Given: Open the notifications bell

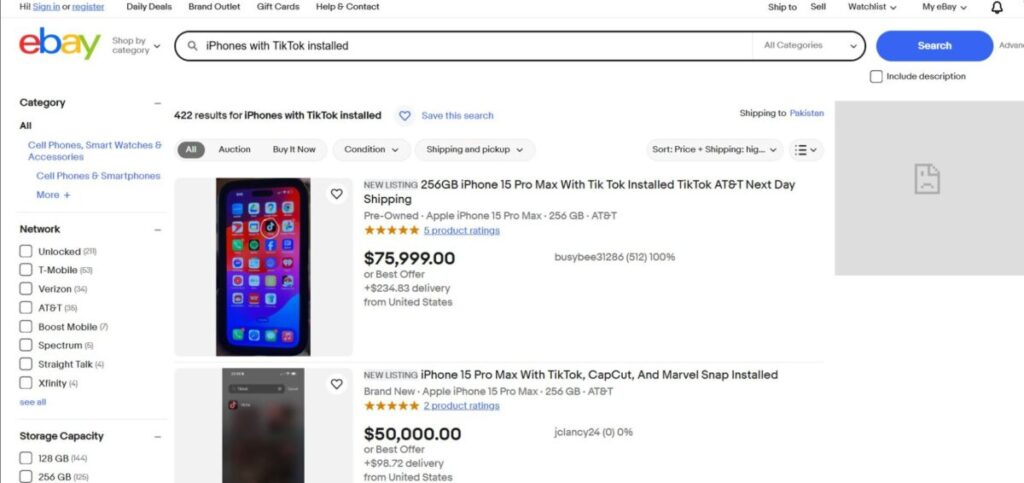Looking at the screenshot, I should coord(996,7).
